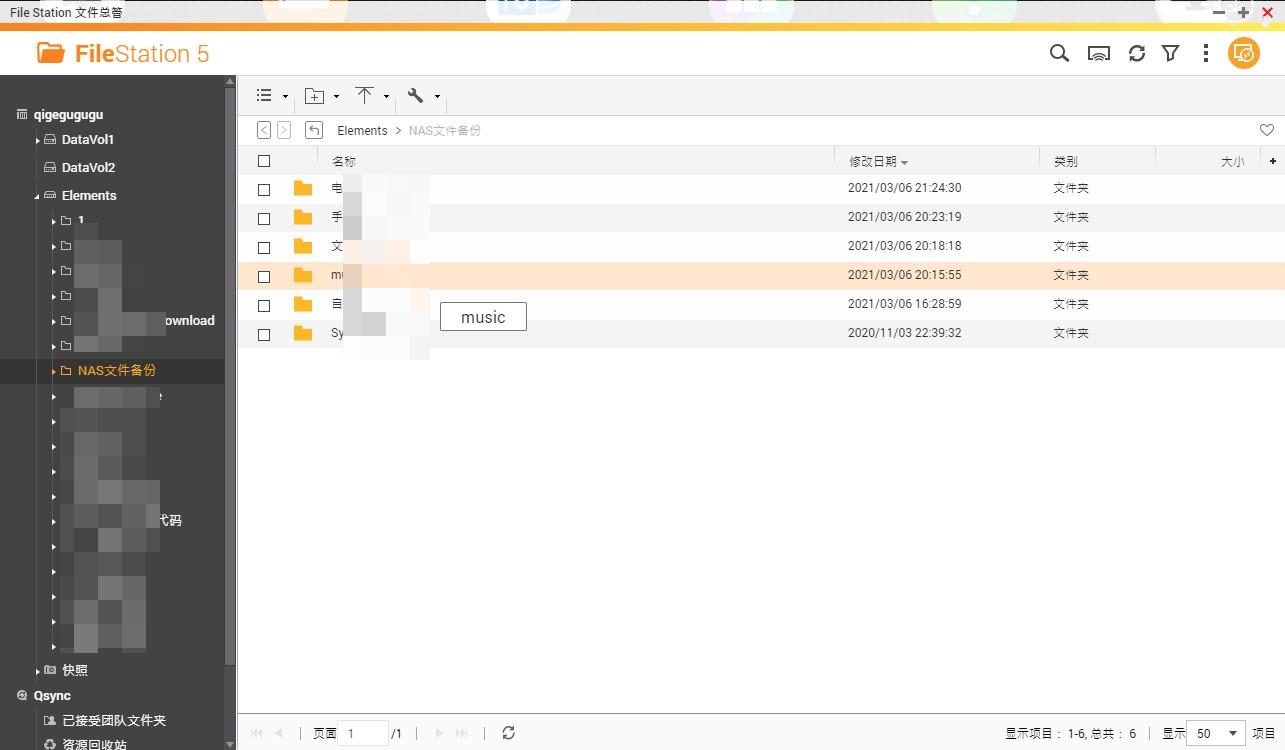The width and height of the screenshot is (1285, 750).
Task: Open the background tasks orange icon
Action: [x=1243, y=53]
